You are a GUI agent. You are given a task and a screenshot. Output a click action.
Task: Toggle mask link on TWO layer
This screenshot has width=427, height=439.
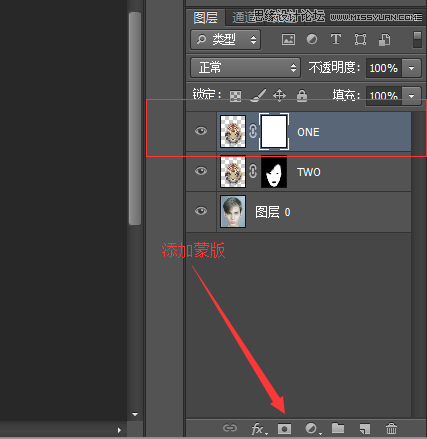[x=253, y=171]
